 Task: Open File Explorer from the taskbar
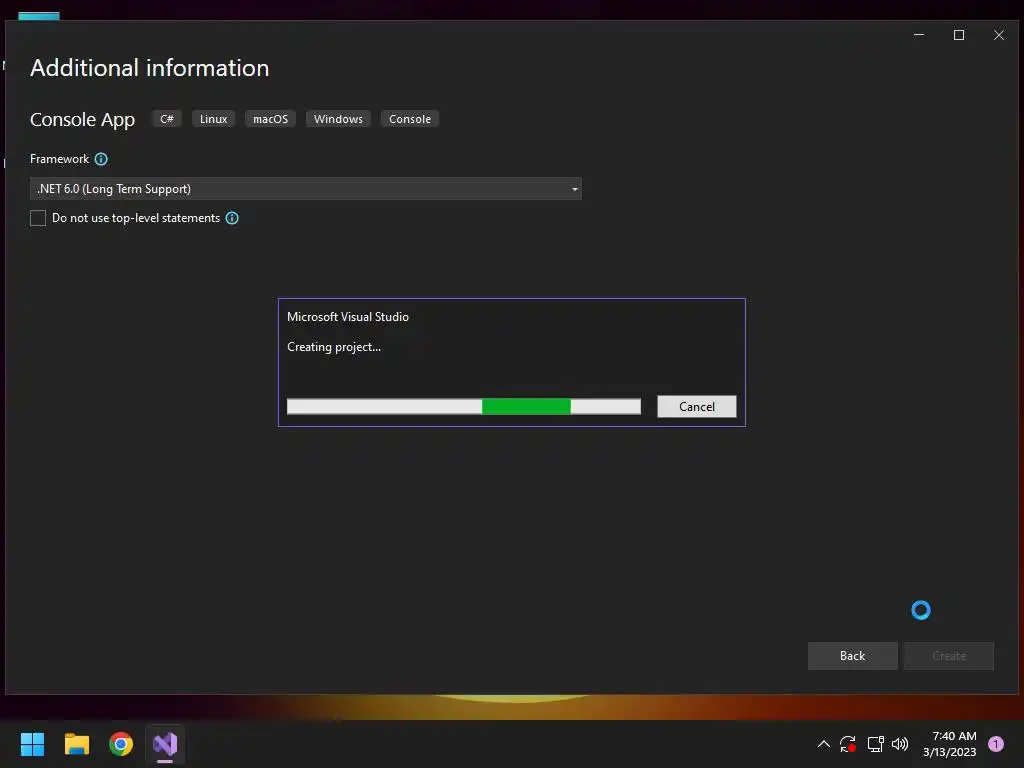pos(76,744)
